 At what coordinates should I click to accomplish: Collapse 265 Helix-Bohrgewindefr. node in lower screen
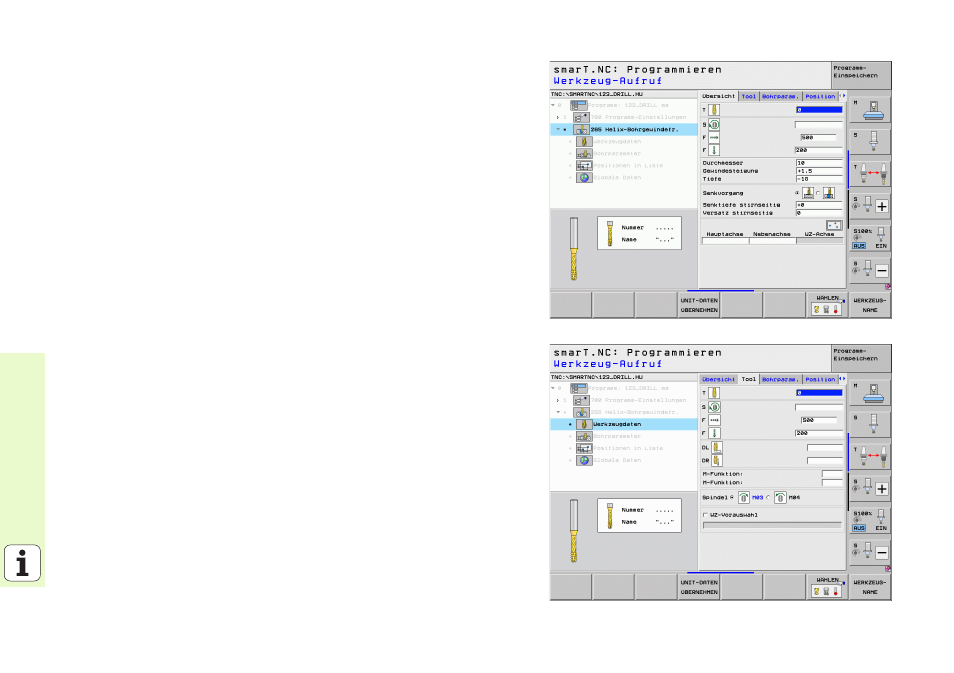click(x=558, y=412)
